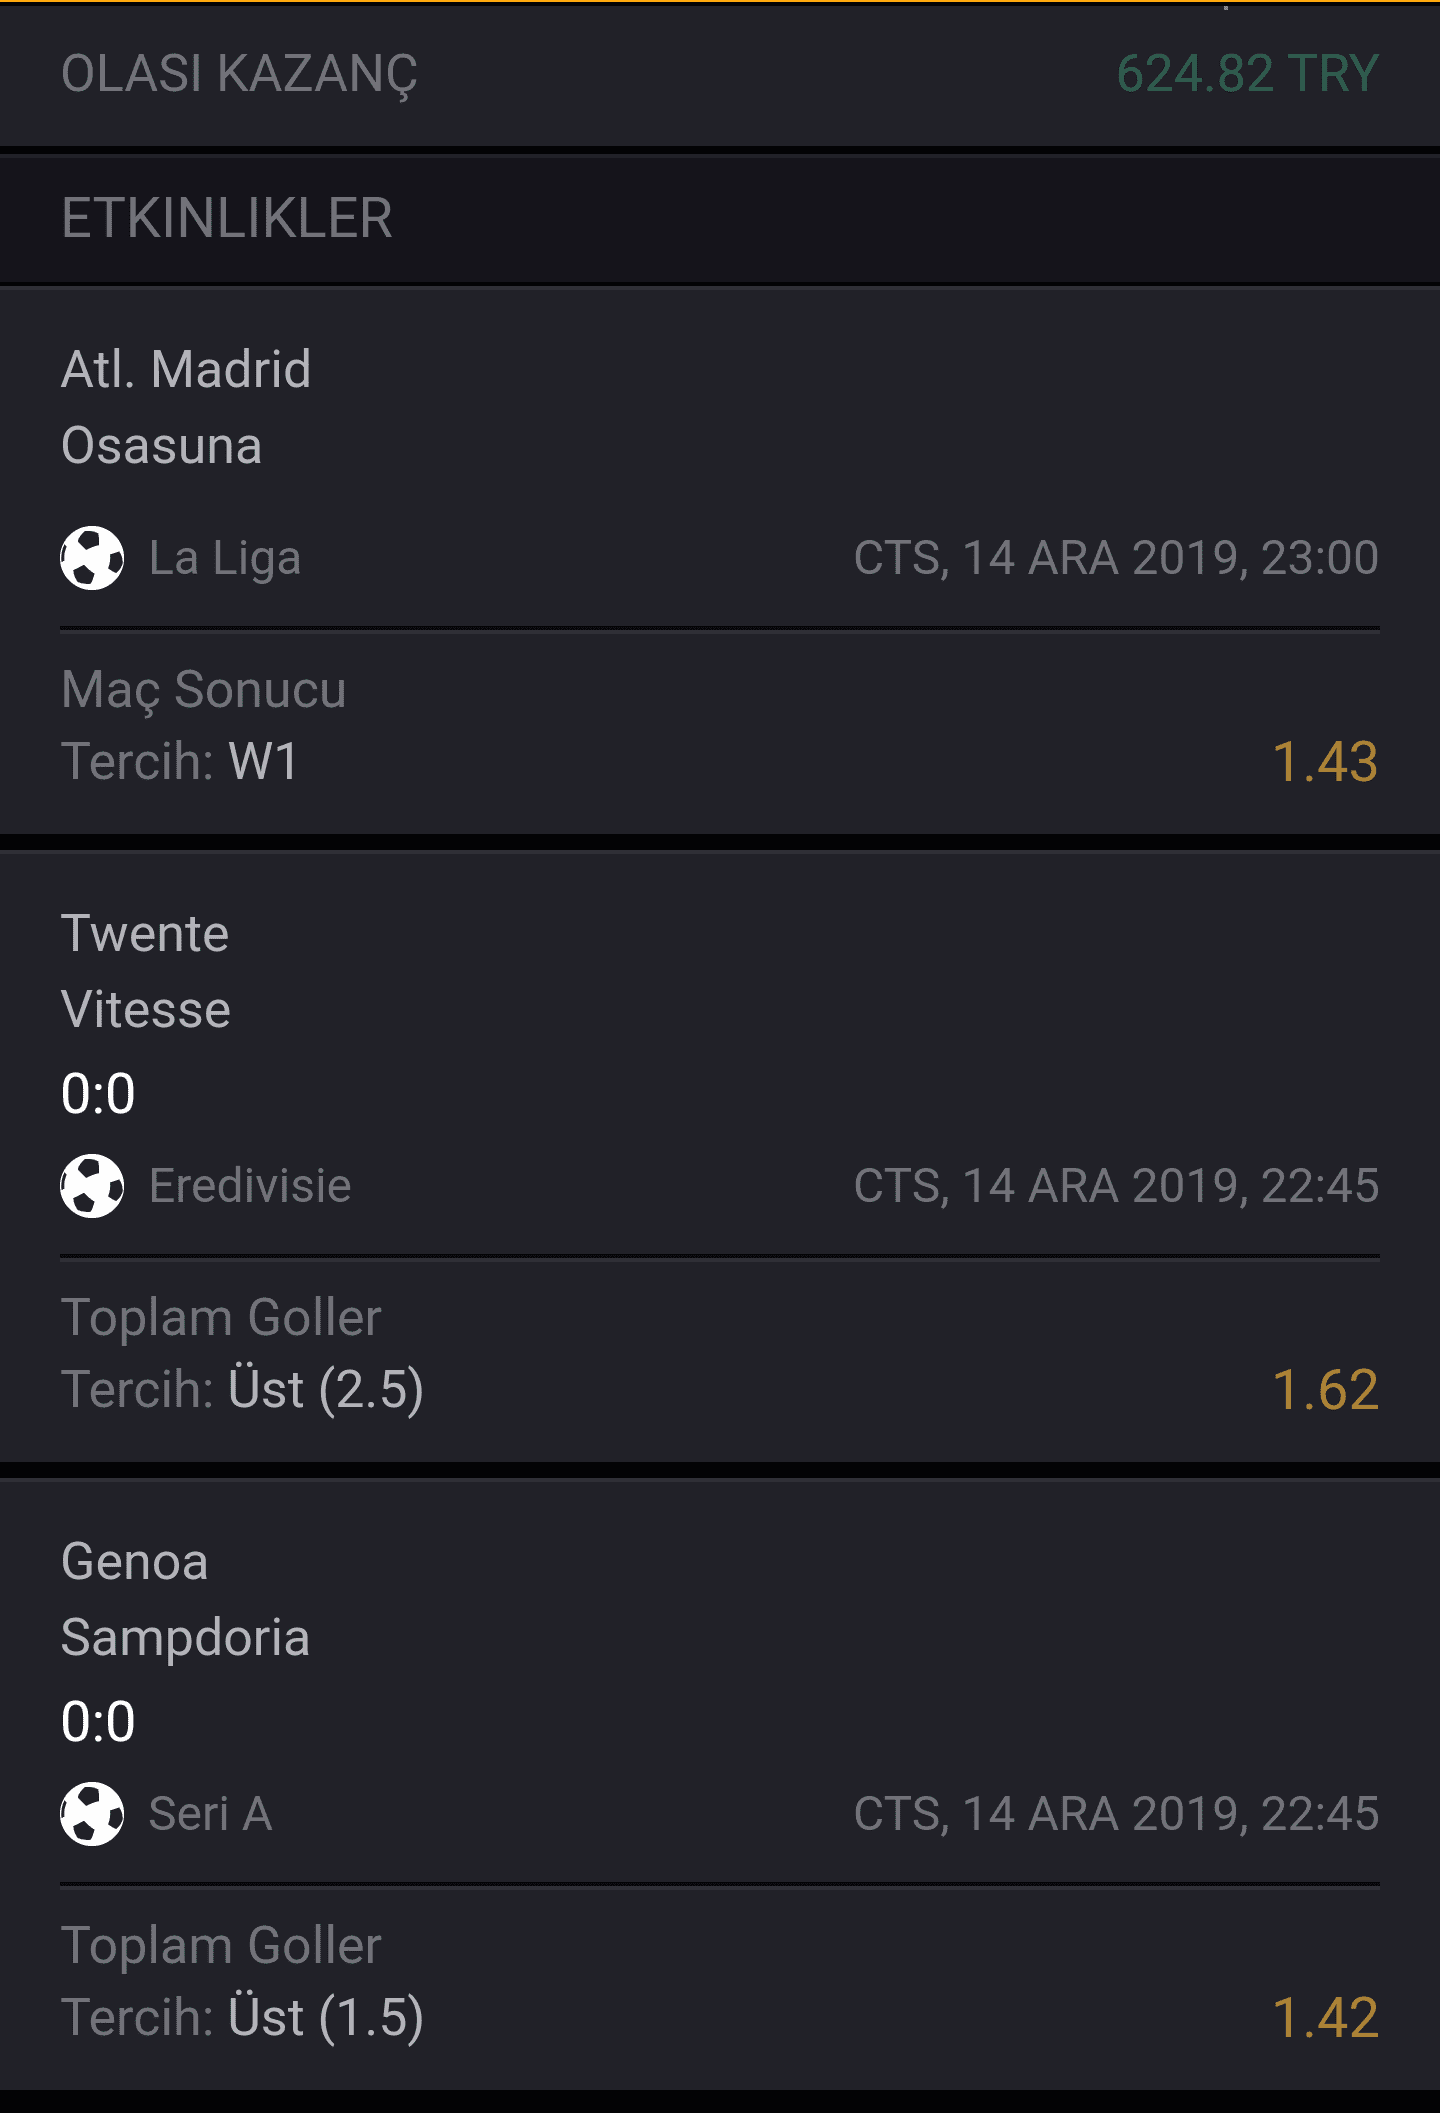Select the Eredivisie league label
This screenshot has width=1440, height=2113.
click(250, 1186)
